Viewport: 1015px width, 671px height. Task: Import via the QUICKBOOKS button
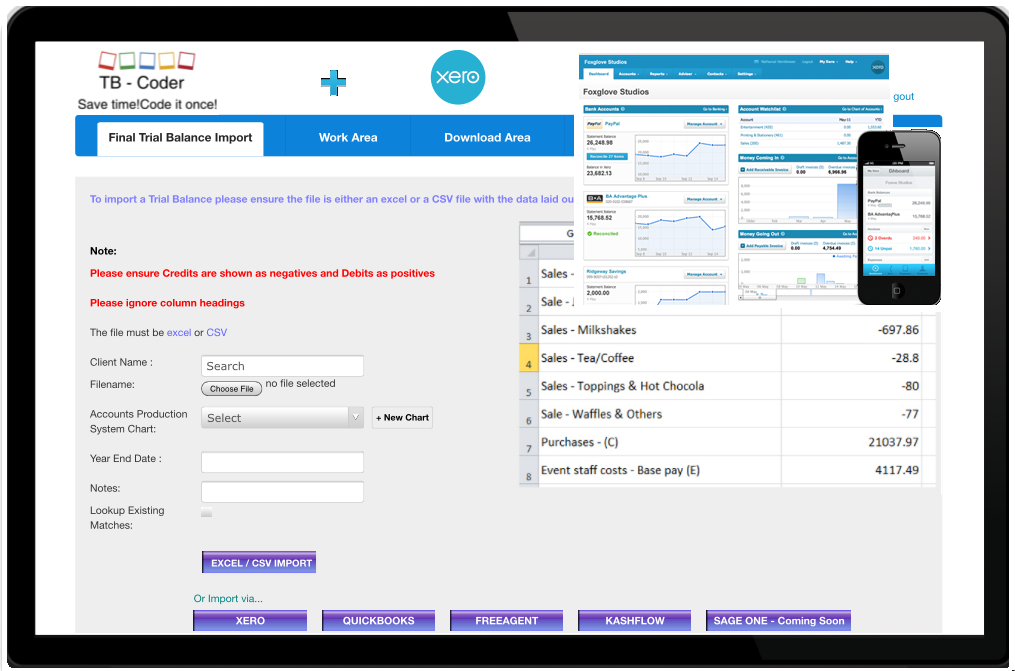[378, 620]
